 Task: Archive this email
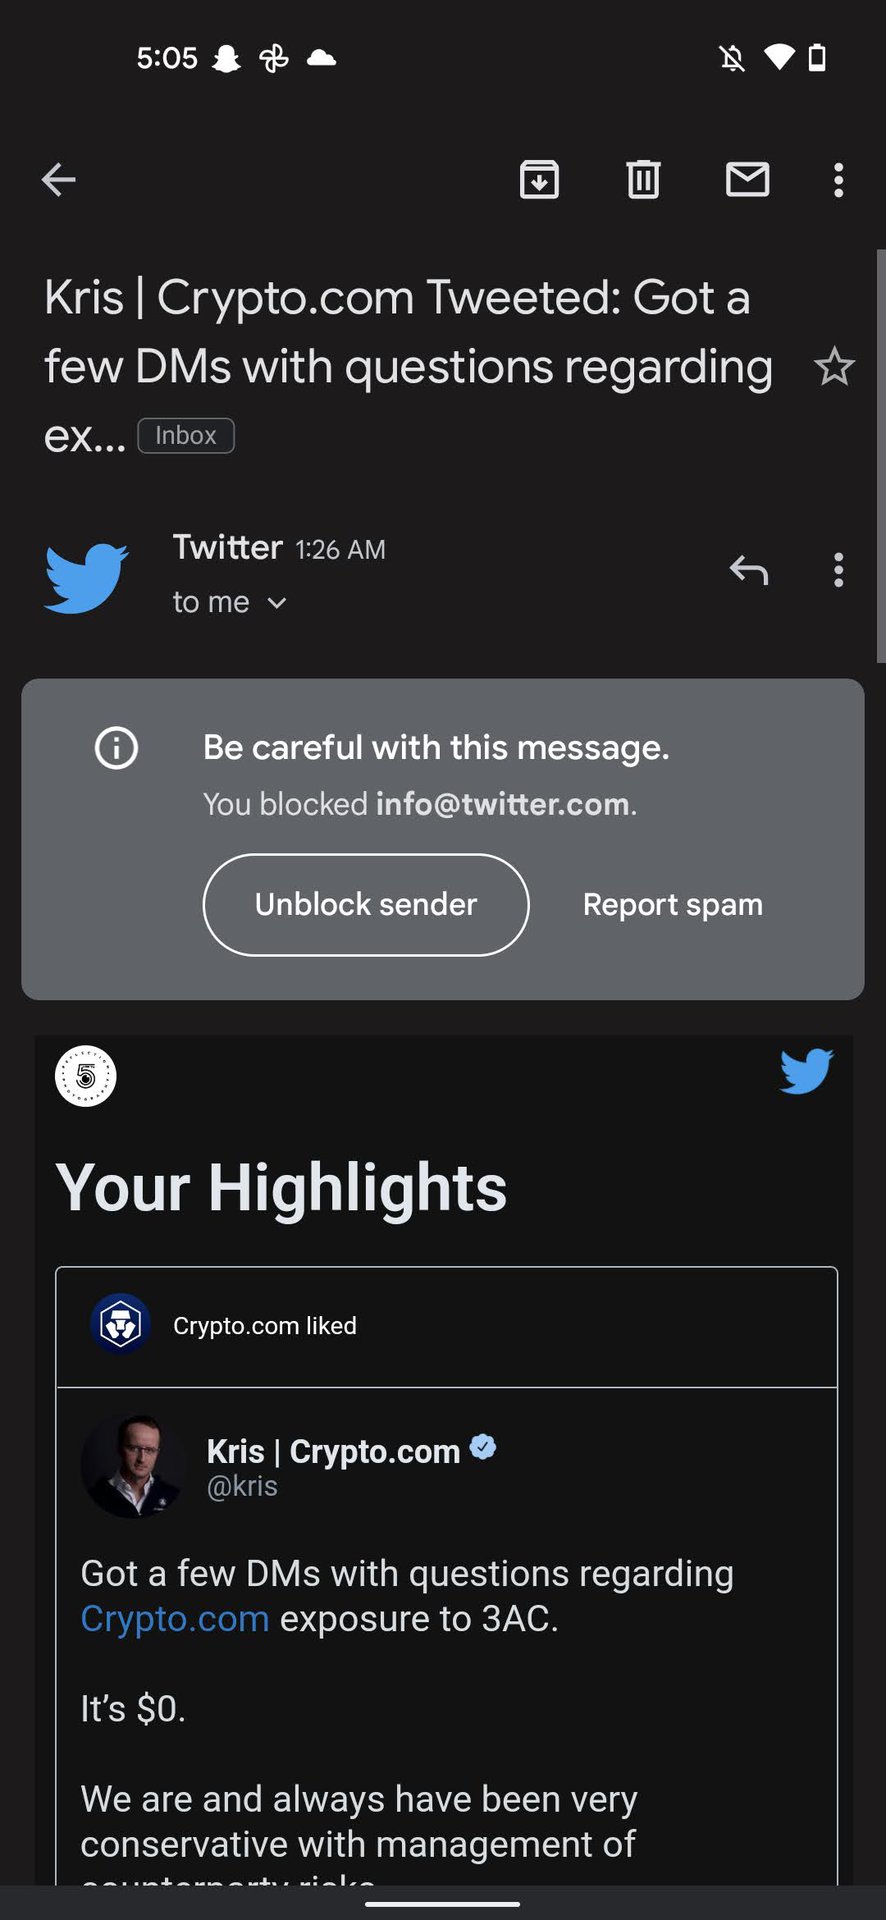click(x=539, y=180)
